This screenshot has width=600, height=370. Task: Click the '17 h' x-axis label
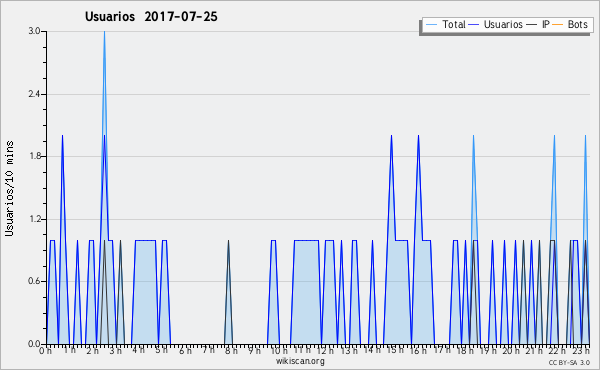[x=442, y=350]
